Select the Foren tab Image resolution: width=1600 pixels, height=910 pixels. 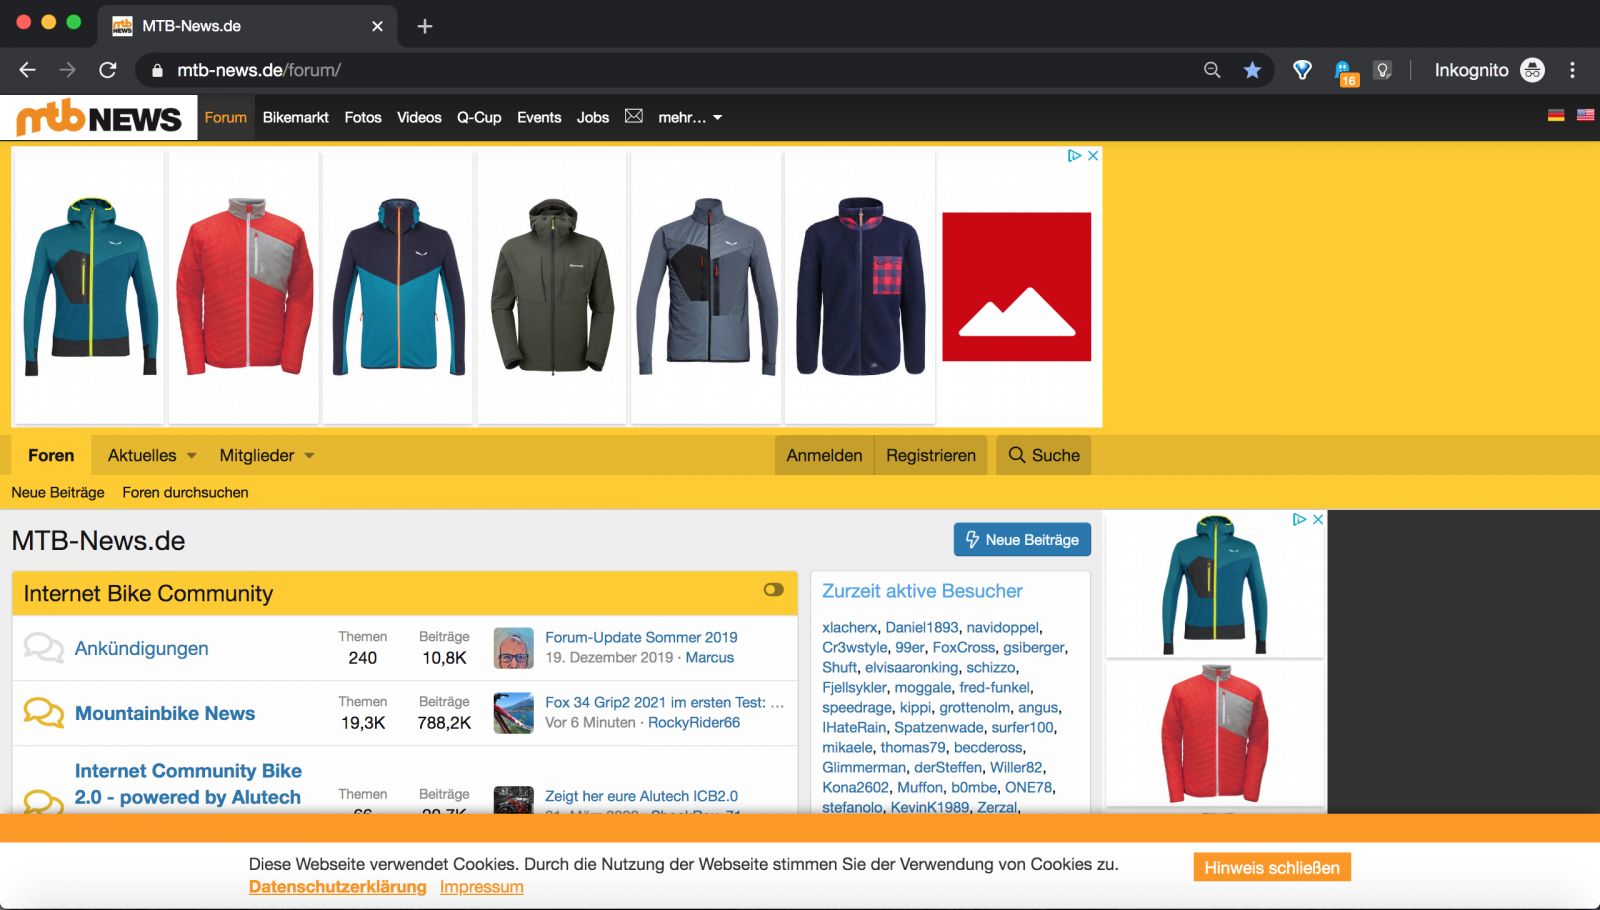(x=51, y=455)
